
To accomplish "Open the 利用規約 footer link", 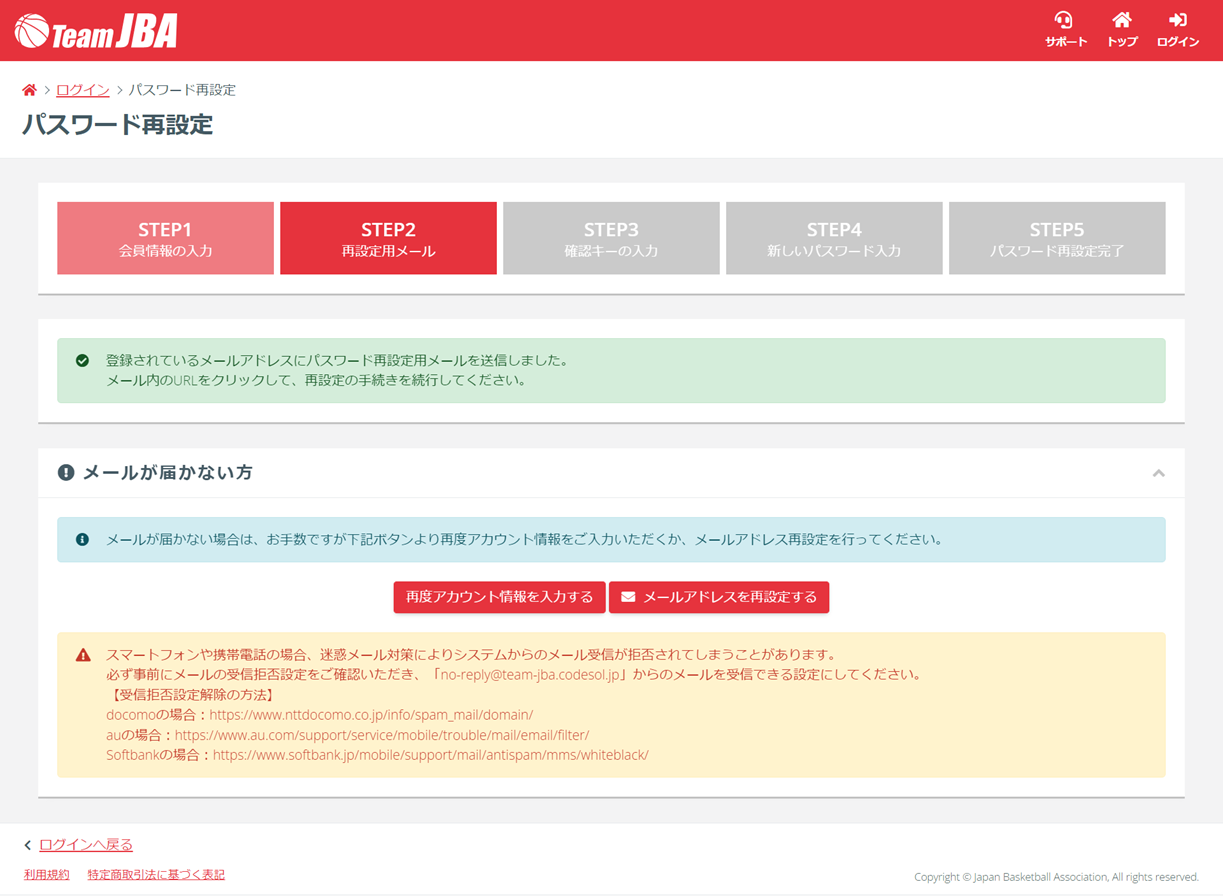I will pos(47,875).
